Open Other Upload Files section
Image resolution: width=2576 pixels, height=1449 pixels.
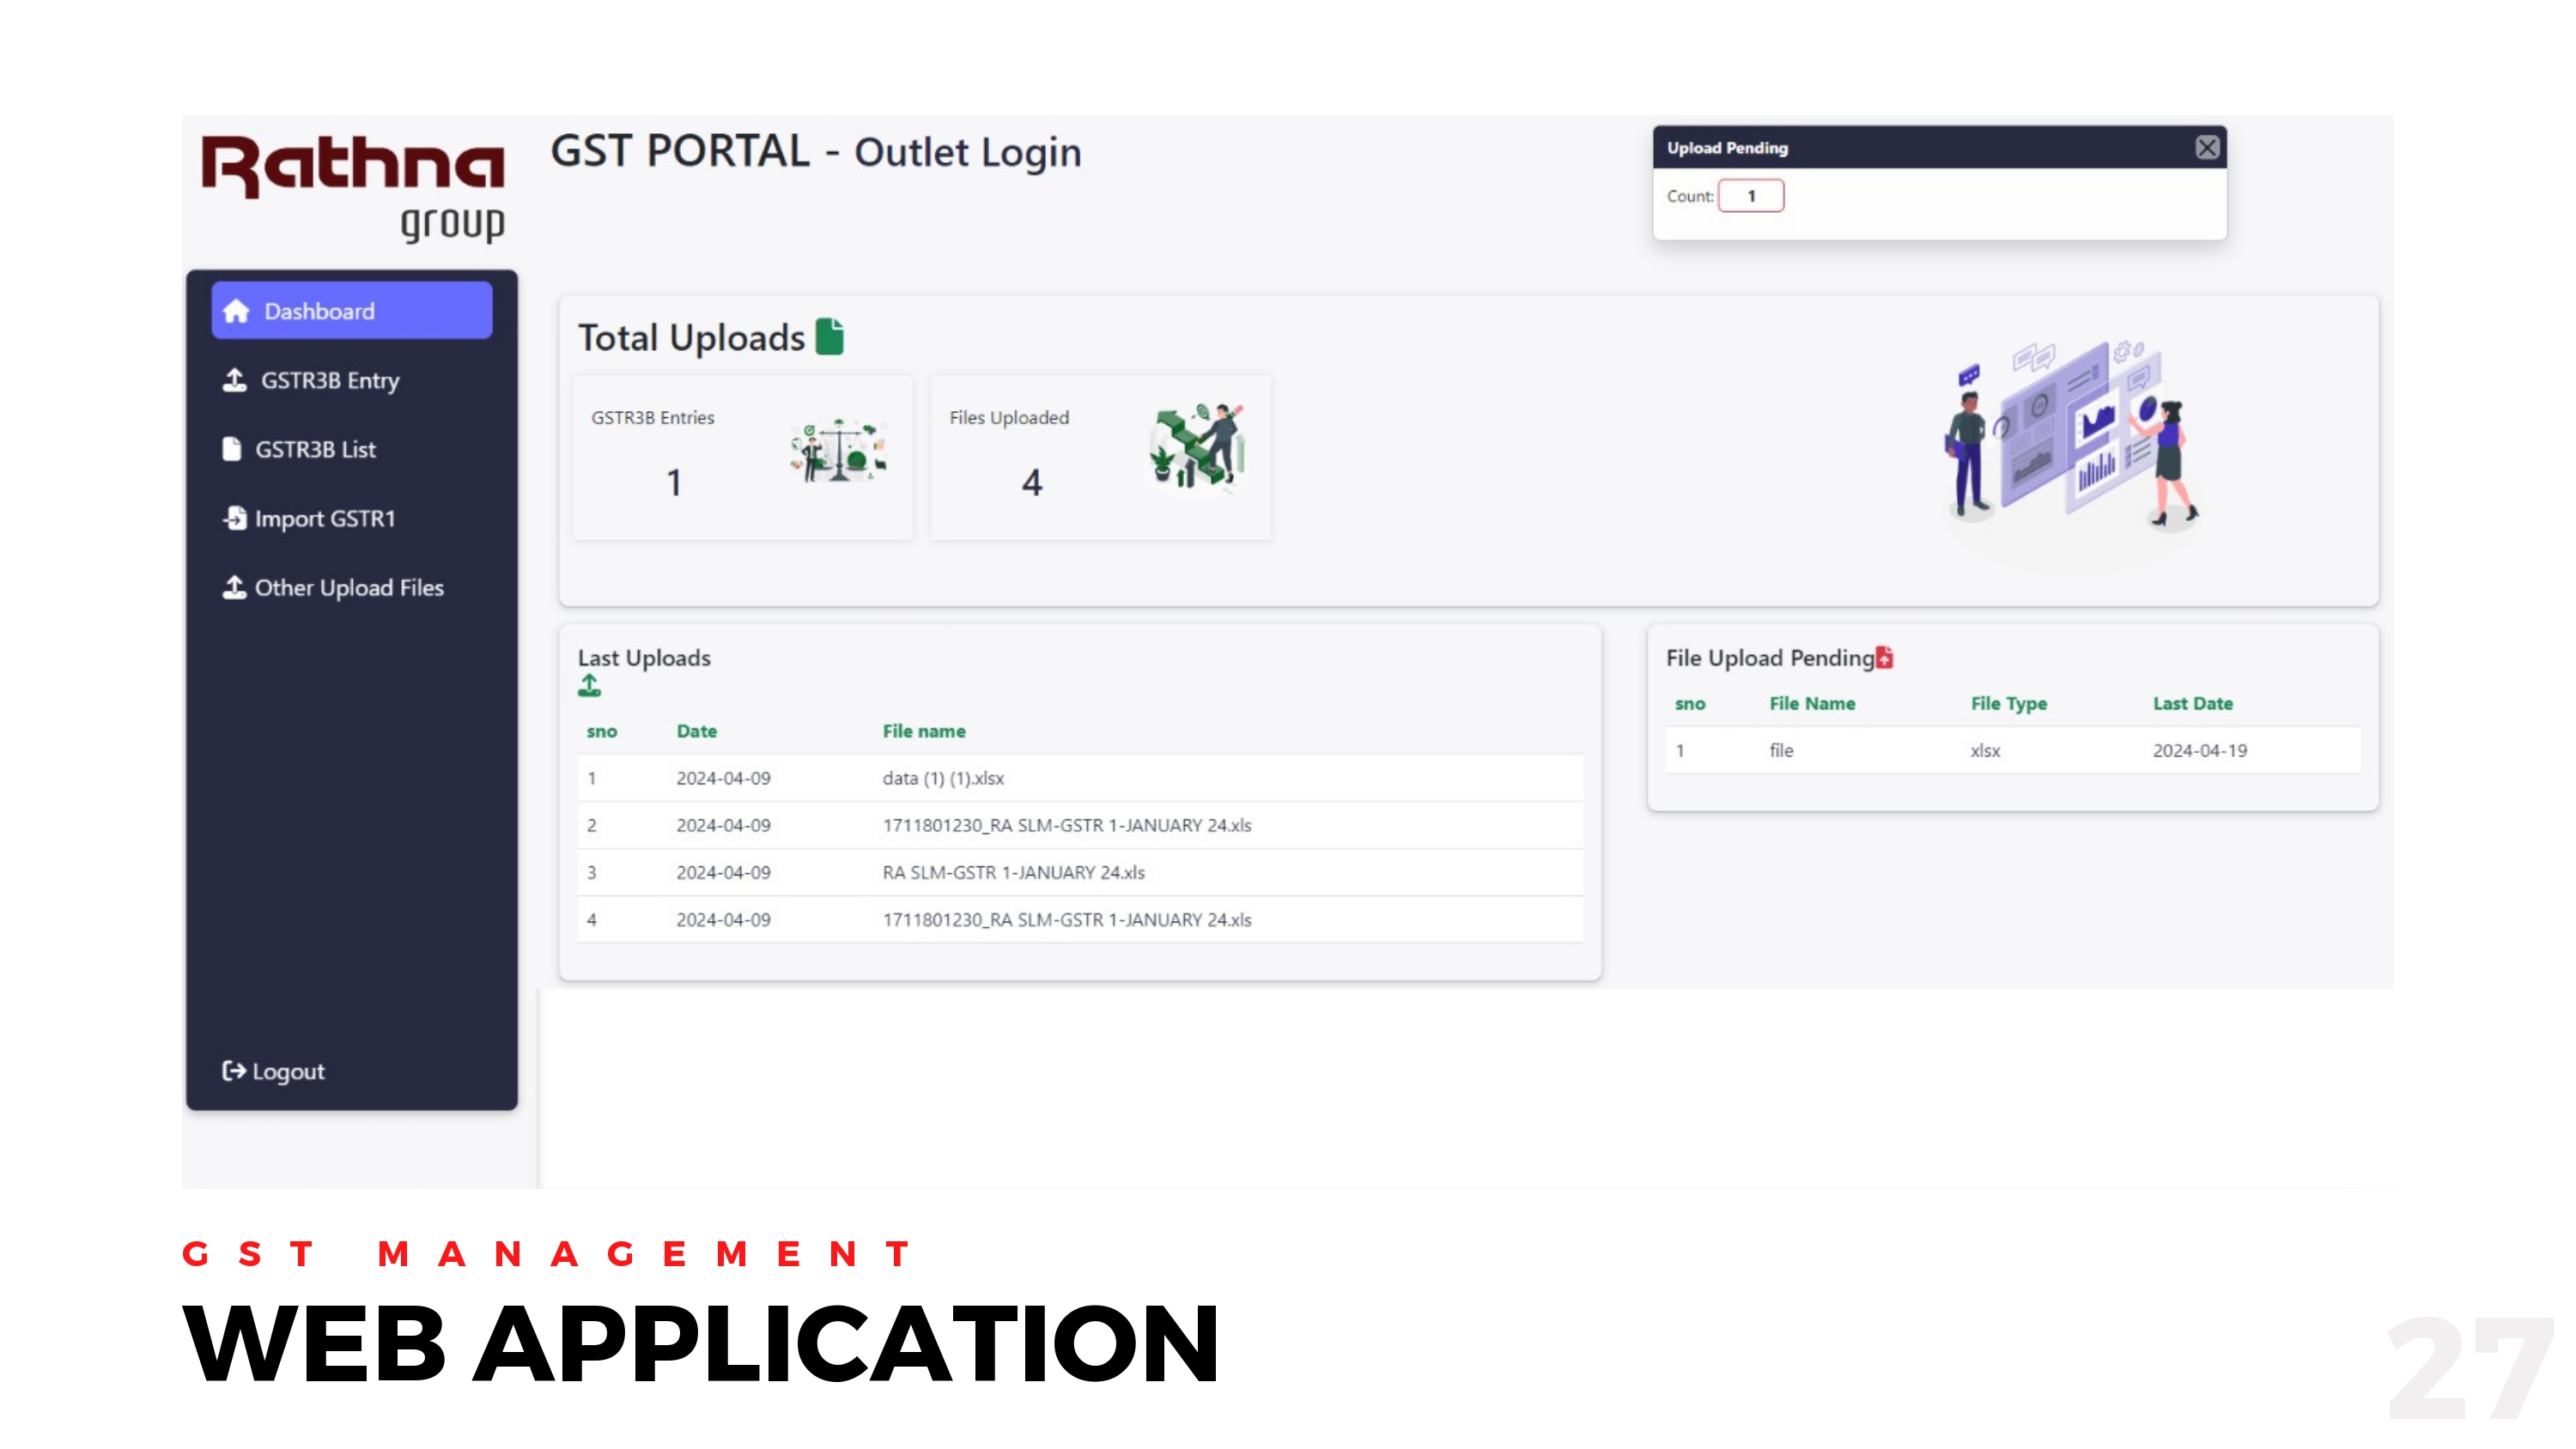pyautogui.click(x=349, y=587)
